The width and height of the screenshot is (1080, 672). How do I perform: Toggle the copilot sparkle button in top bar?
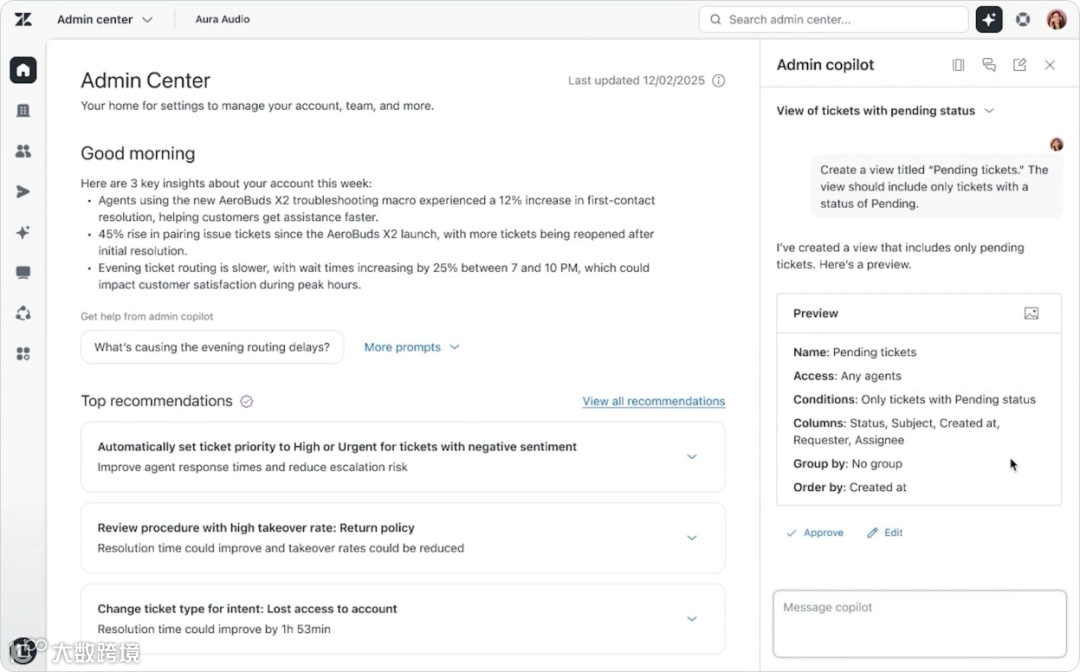coord(989,19)
